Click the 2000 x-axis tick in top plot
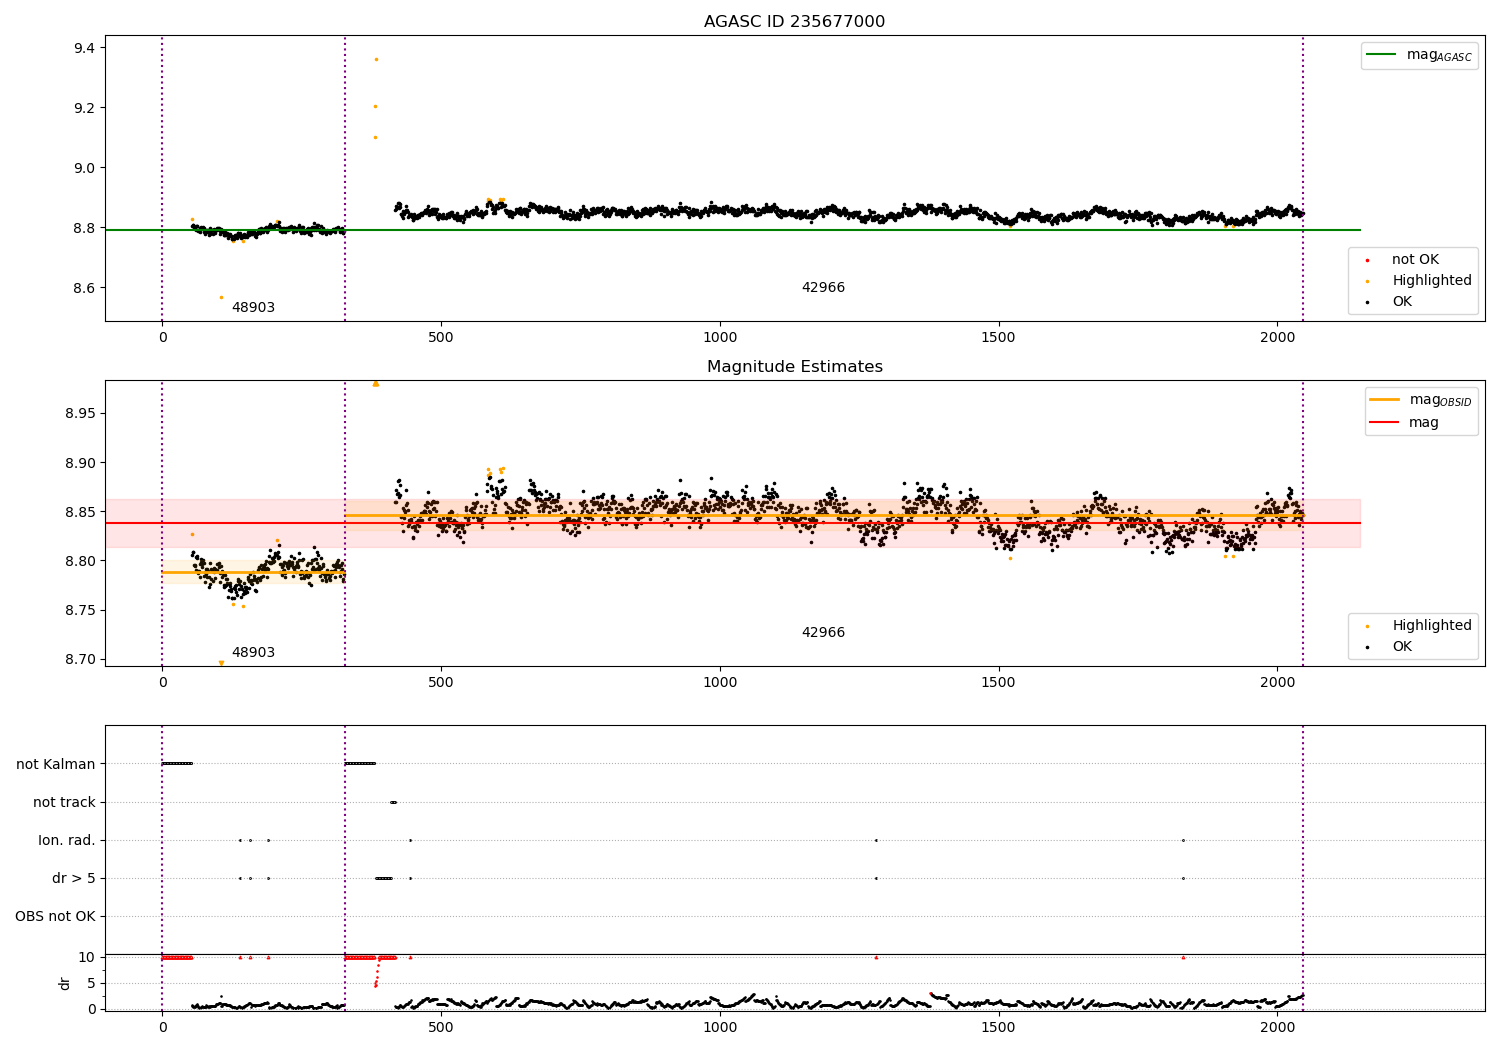The image size is (1500, 1050). coord(1277,338)
